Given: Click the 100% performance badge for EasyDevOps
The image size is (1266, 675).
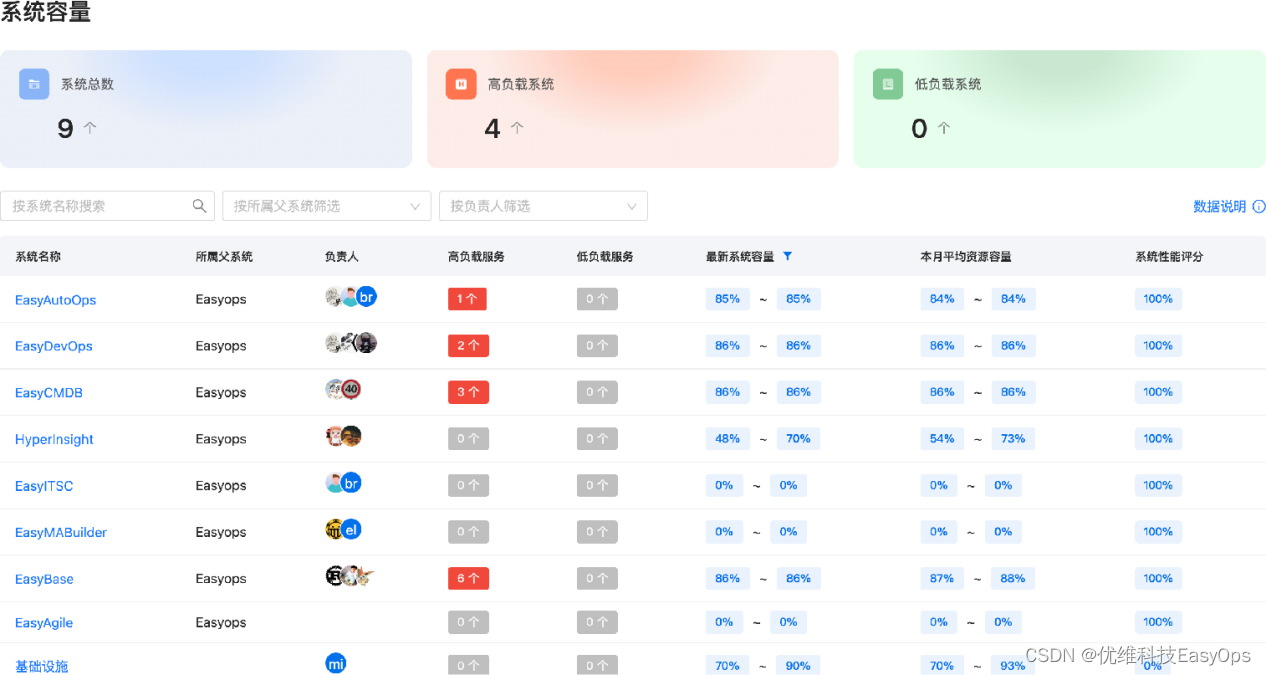Looking at the screenshot, I should click(x=1158, y=345).
